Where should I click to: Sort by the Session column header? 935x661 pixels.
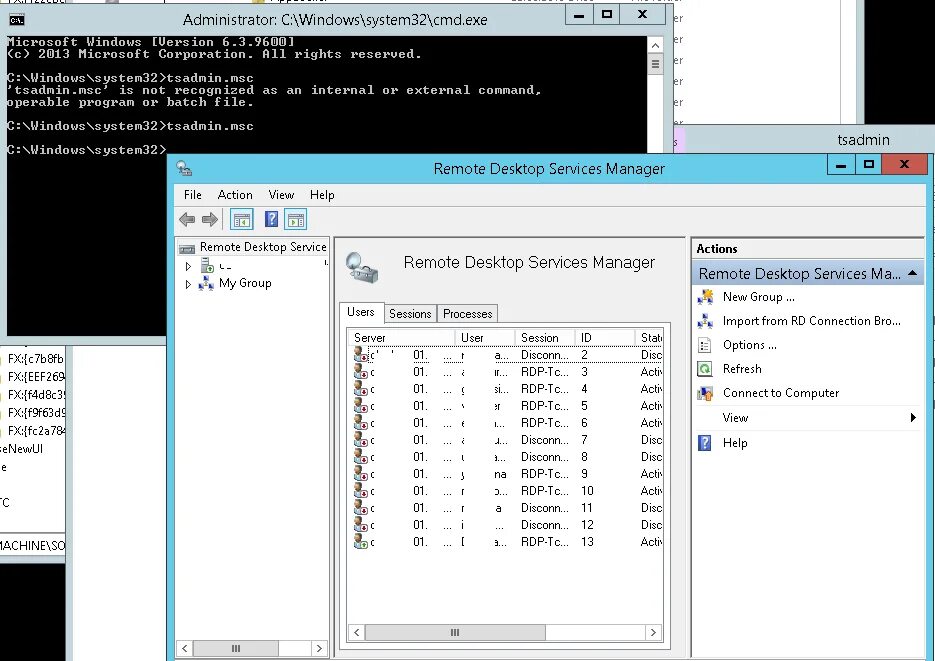click(x=545, y=337)
